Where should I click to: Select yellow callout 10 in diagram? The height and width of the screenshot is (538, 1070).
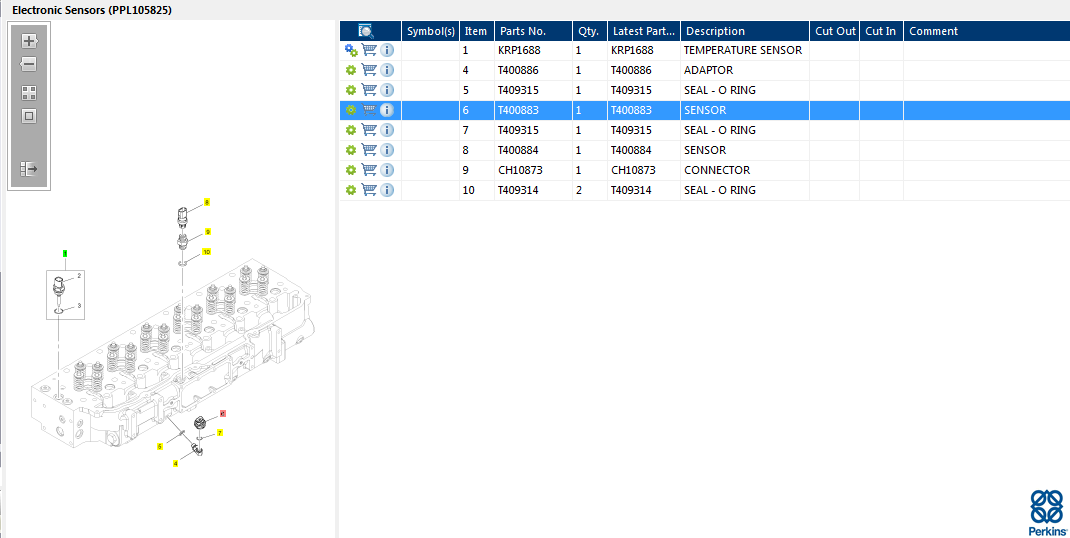[x=206, y=252]
